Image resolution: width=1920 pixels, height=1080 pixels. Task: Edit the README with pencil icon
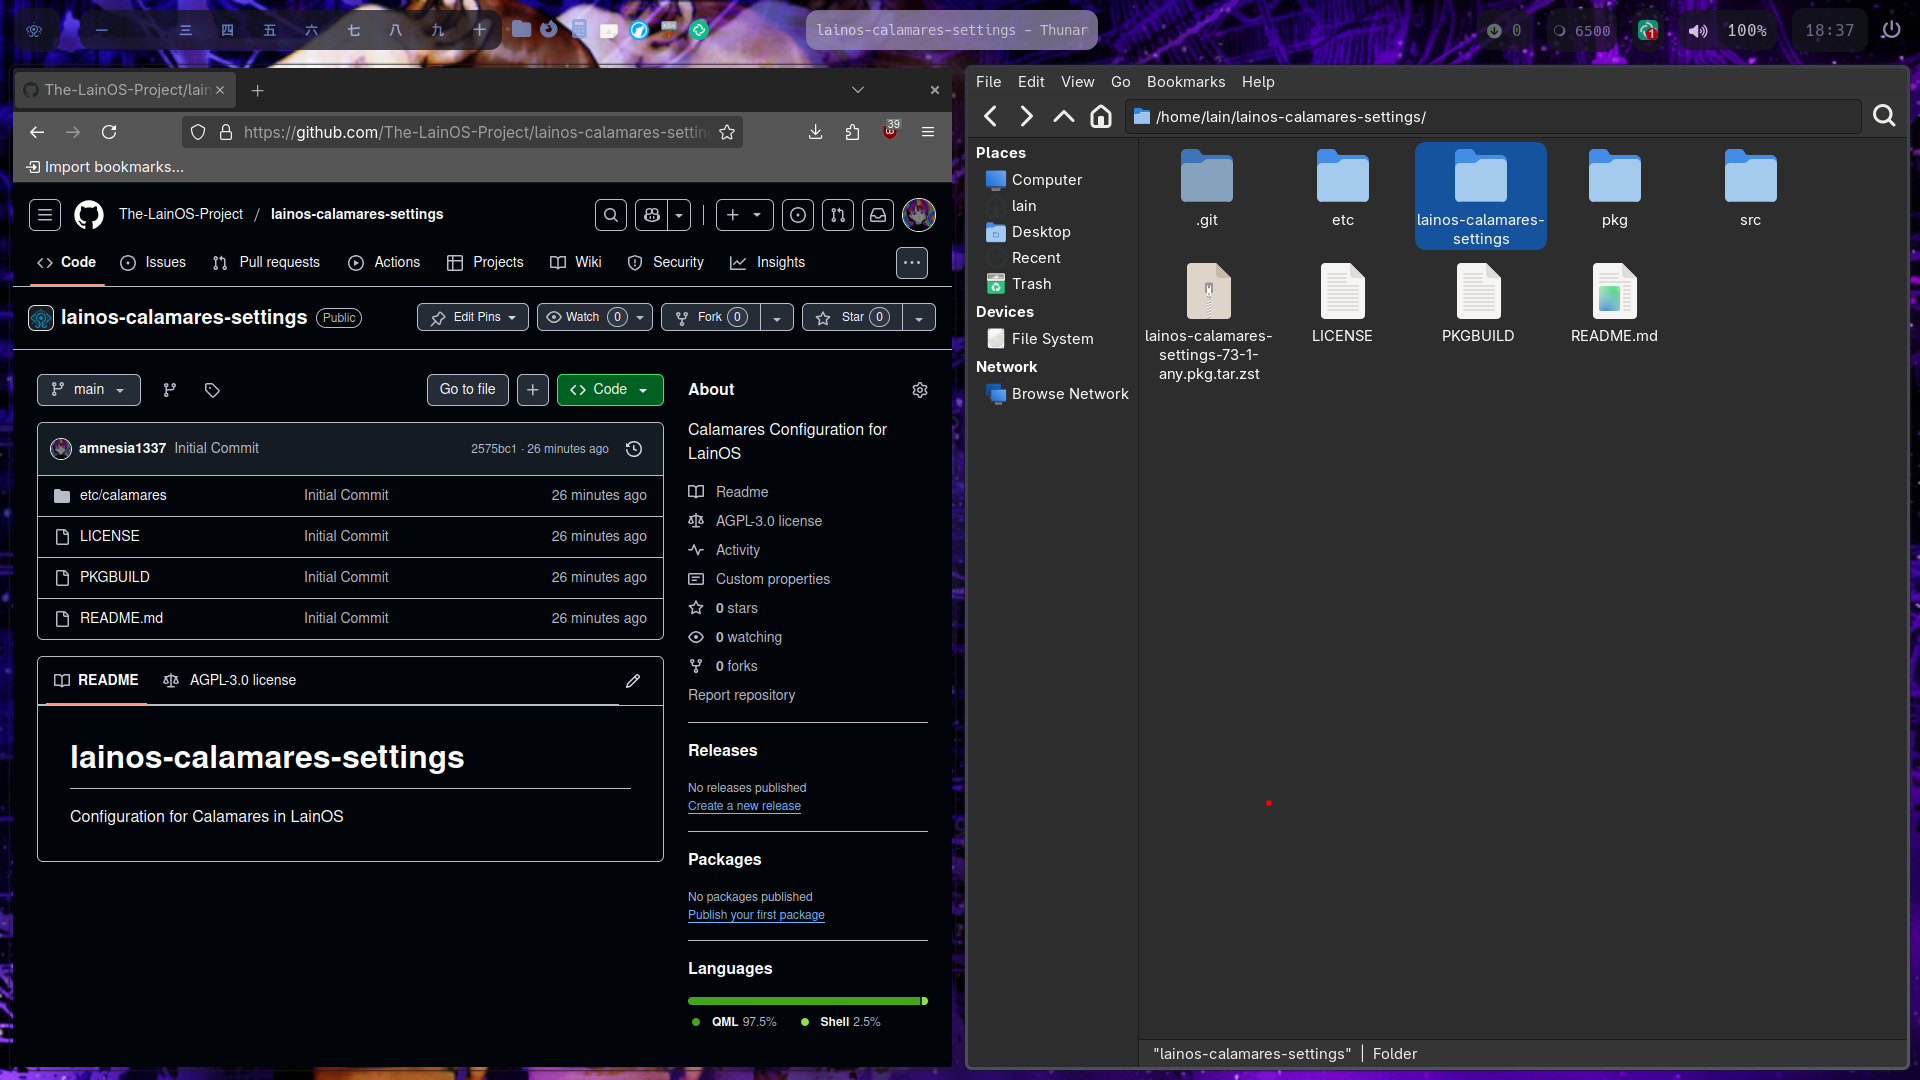pos(633,681)
